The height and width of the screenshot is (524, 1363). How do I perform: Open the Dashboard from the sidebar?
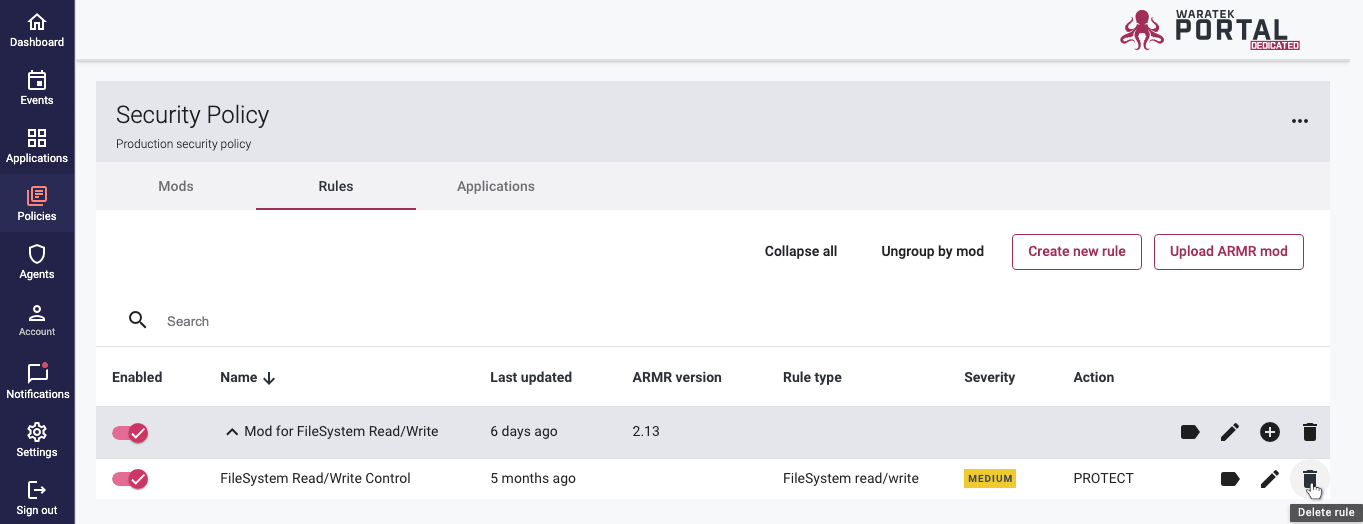point(37,30)
